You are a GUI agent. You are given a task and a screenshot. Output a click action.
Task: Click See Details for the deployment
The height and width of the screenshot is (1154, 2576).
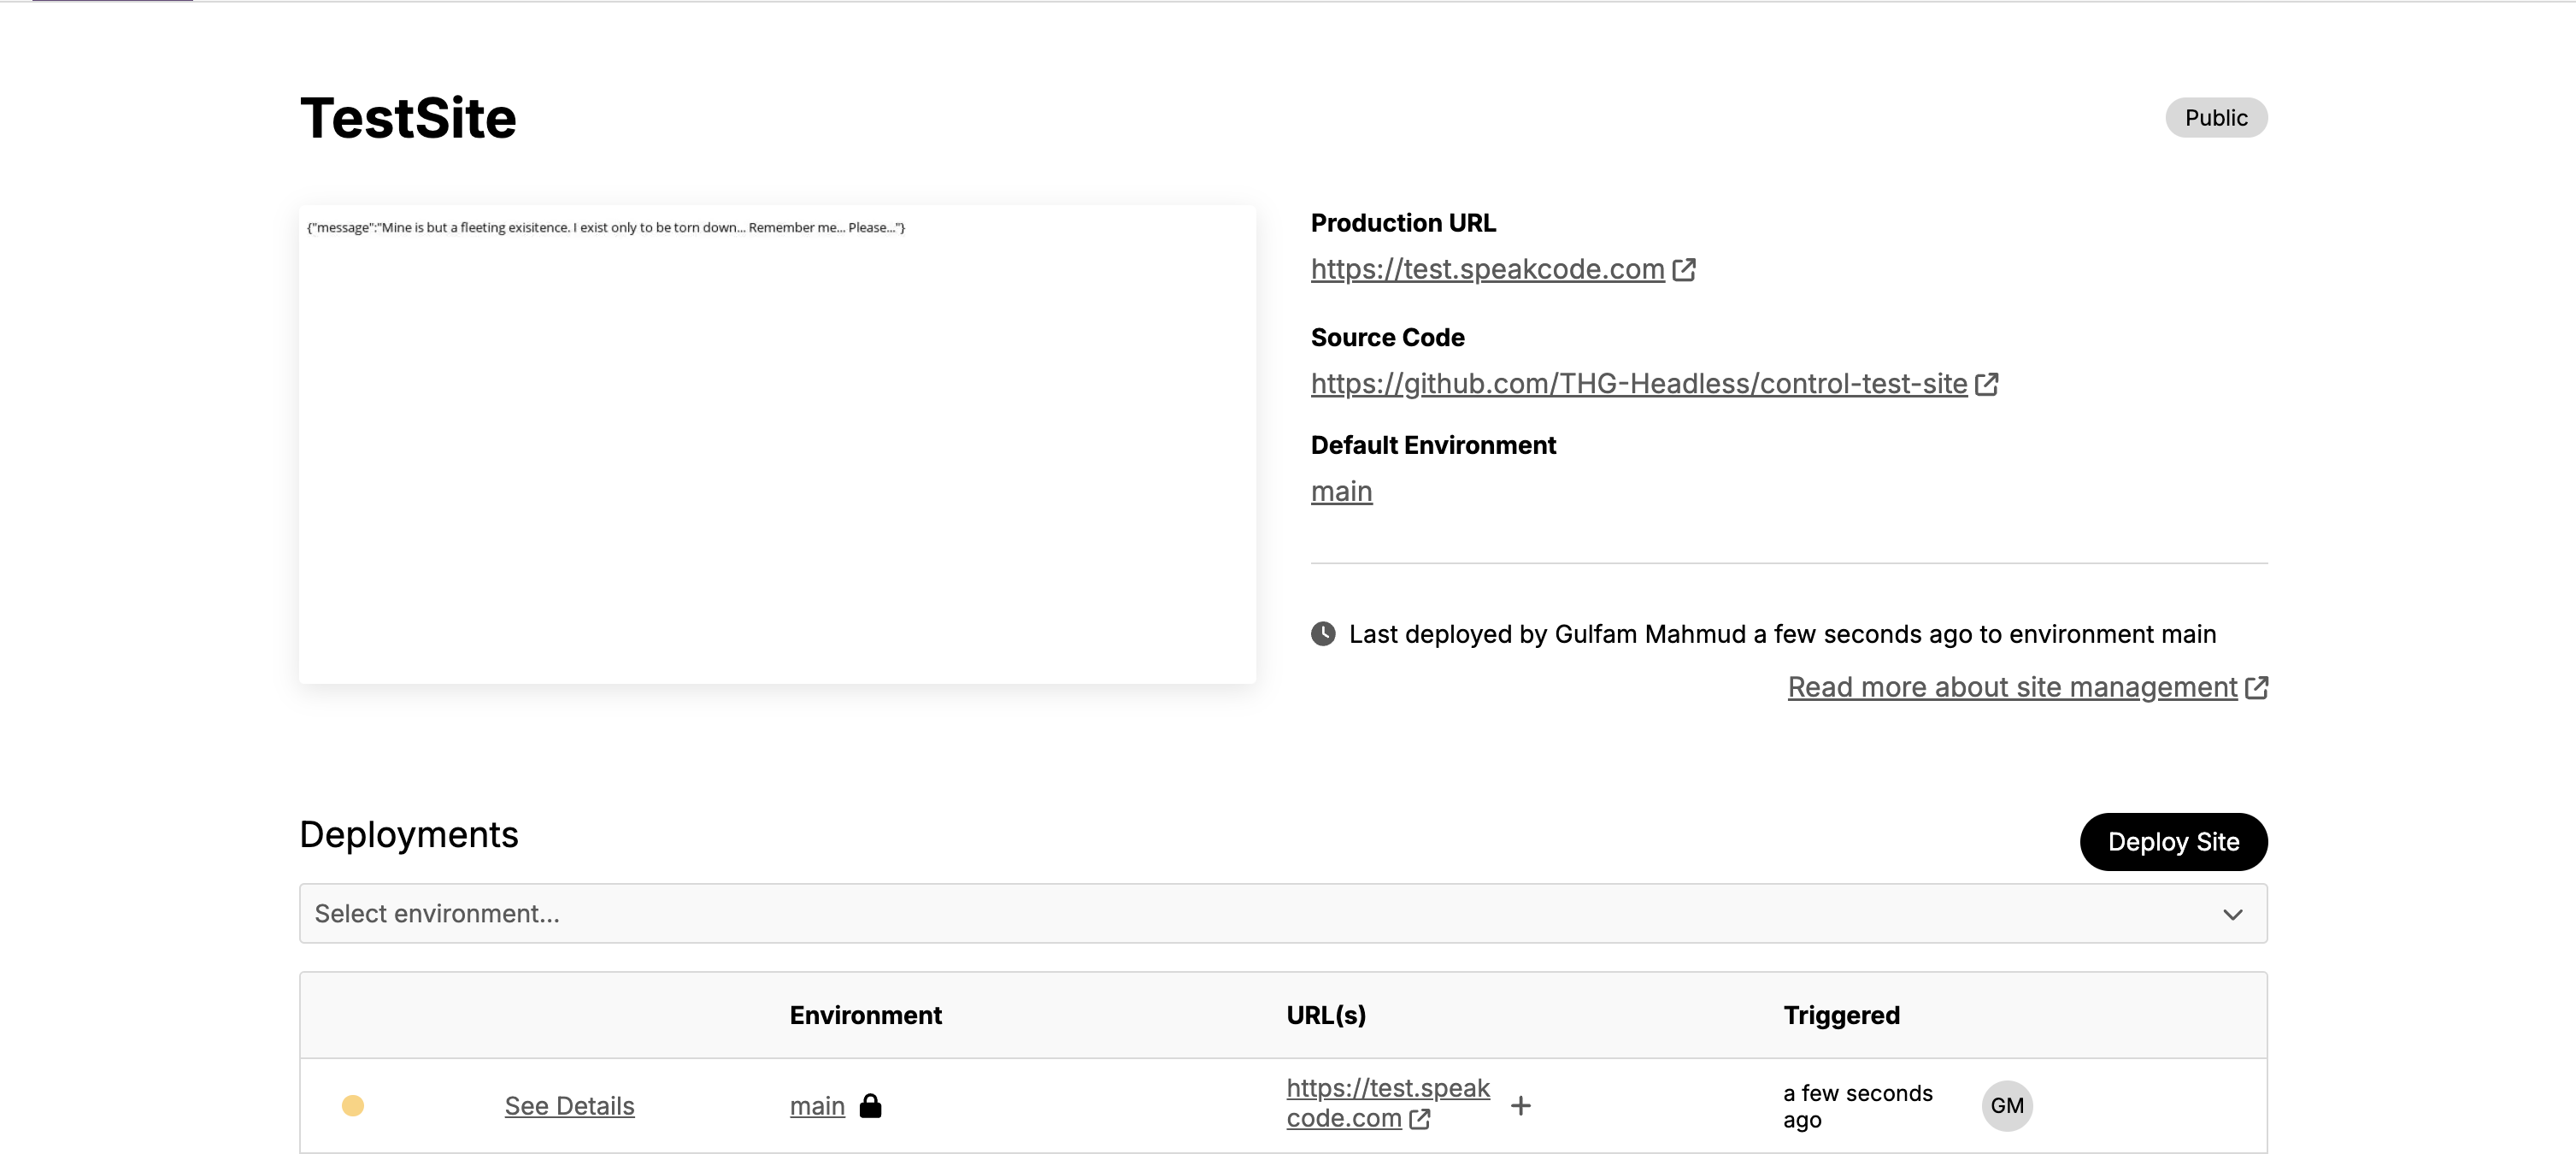click(x=569, y=1105)
